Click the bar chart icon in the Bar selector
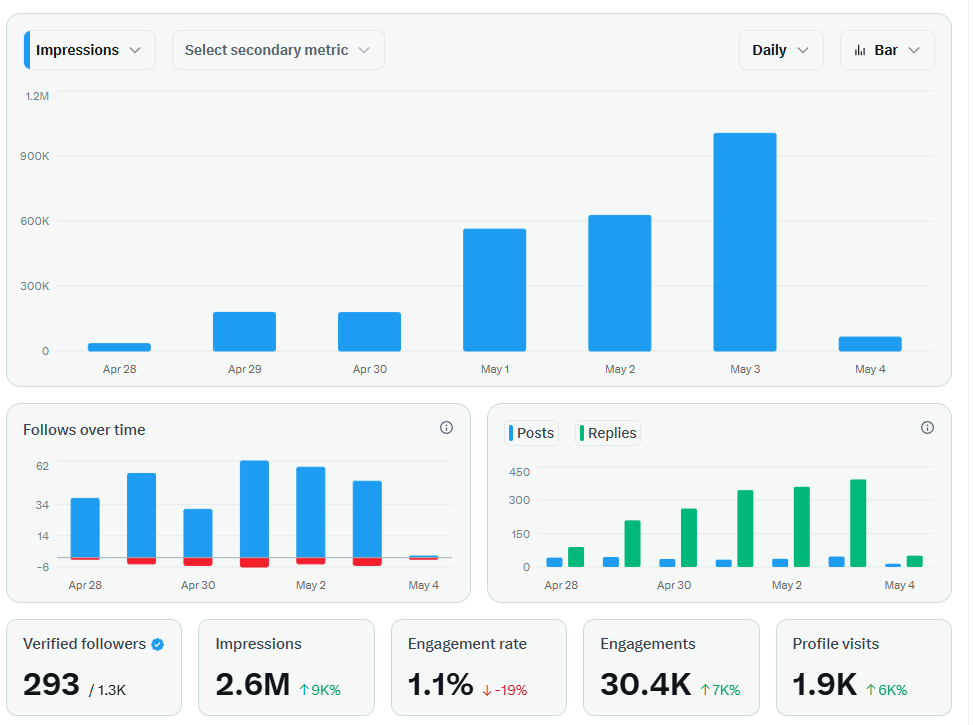This screenshot has height=725, width=973. (x=859, y=50)
